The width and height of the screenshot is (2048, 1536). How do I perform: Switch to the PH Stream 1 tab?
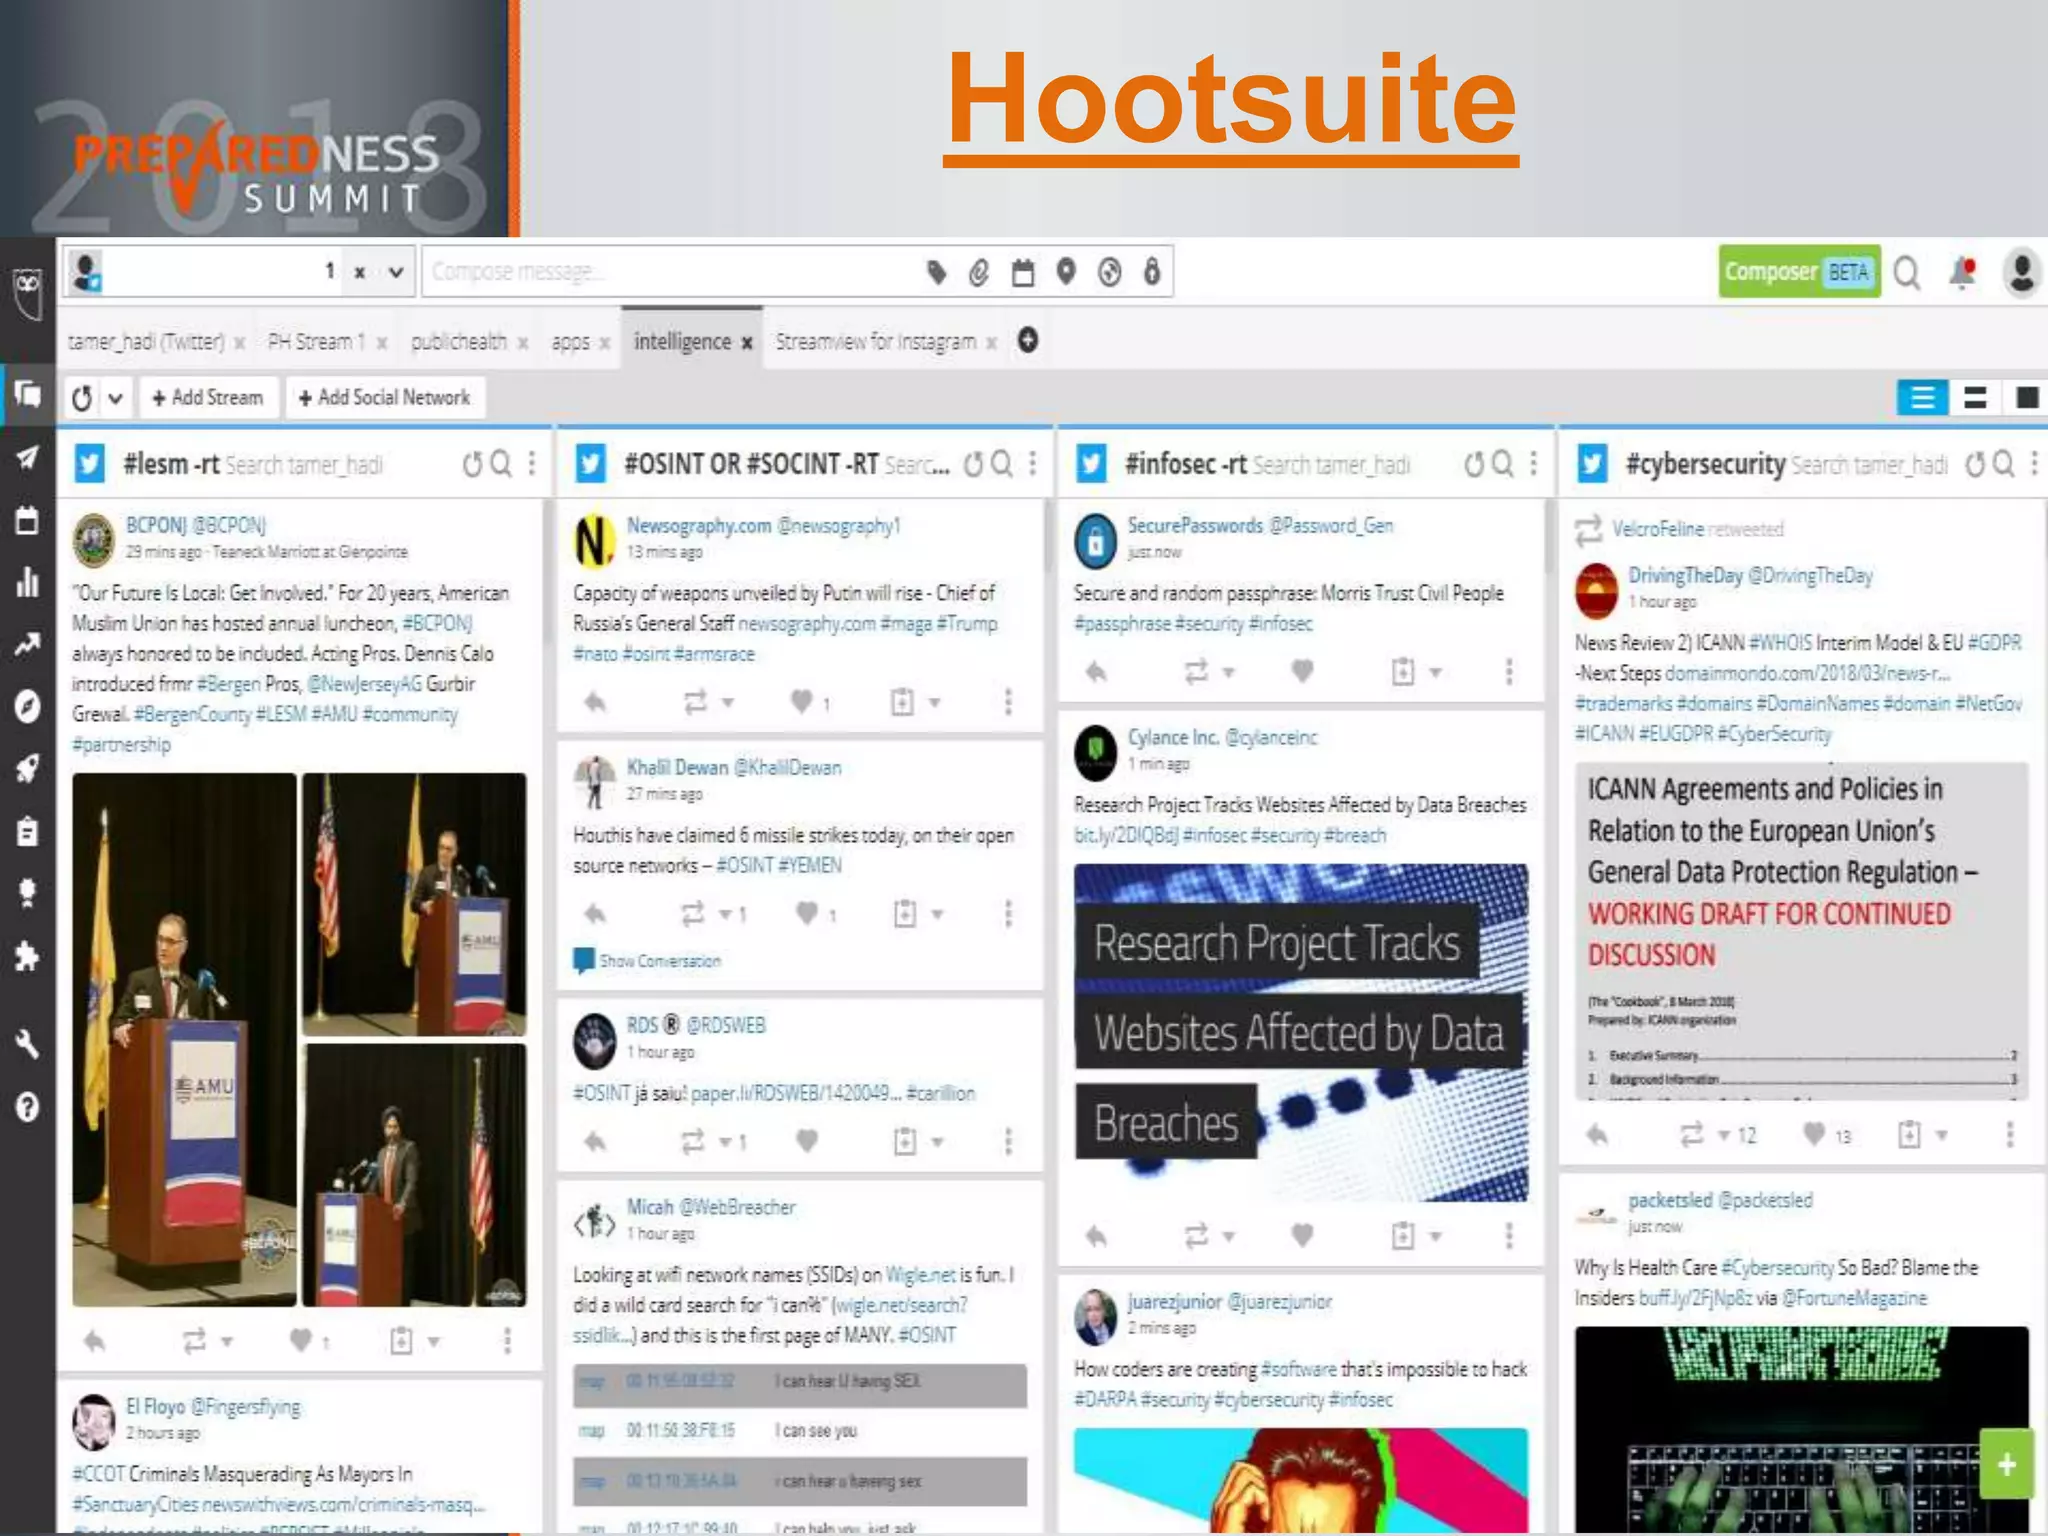click(316, 342)
